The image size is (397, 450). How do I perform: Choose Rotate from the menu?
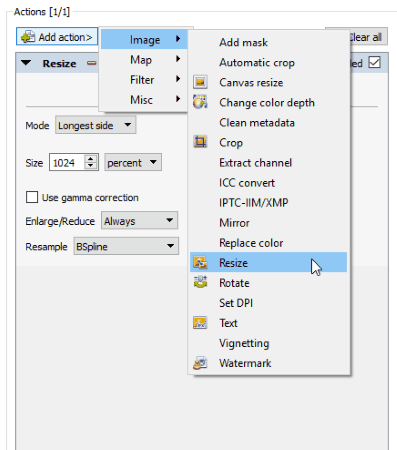click(268, 283)
